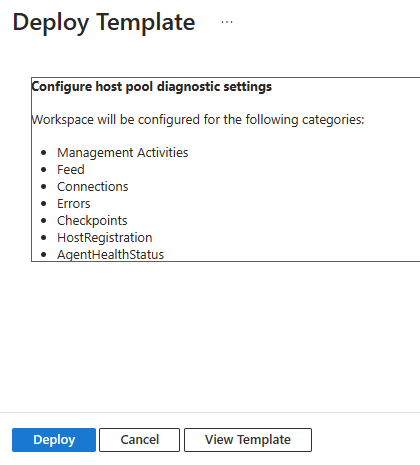Select the Checkpoints category entry
Image resolution: width=420 pixels, height=465 pixels.
pyautogui.click(x=92, y=221)
